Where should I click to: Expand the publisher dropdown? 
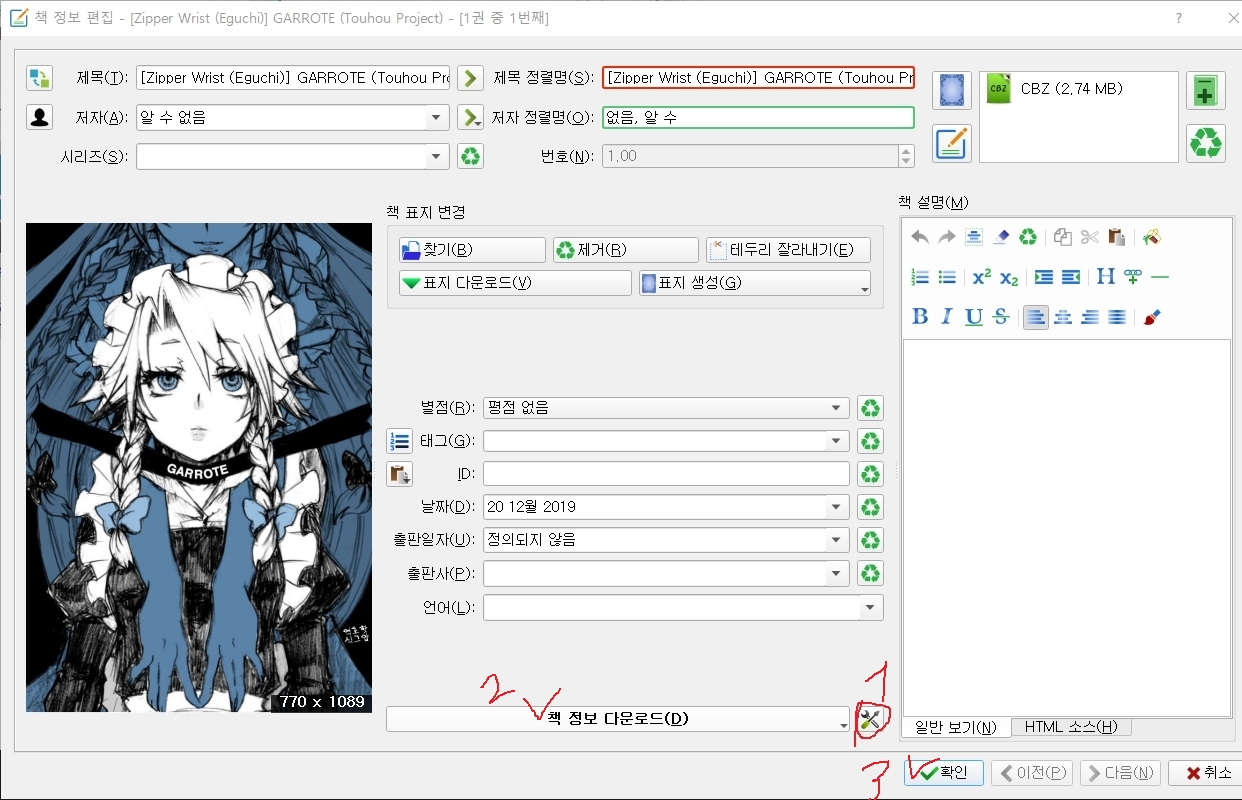pyautogui.click(x=837, y=574)
